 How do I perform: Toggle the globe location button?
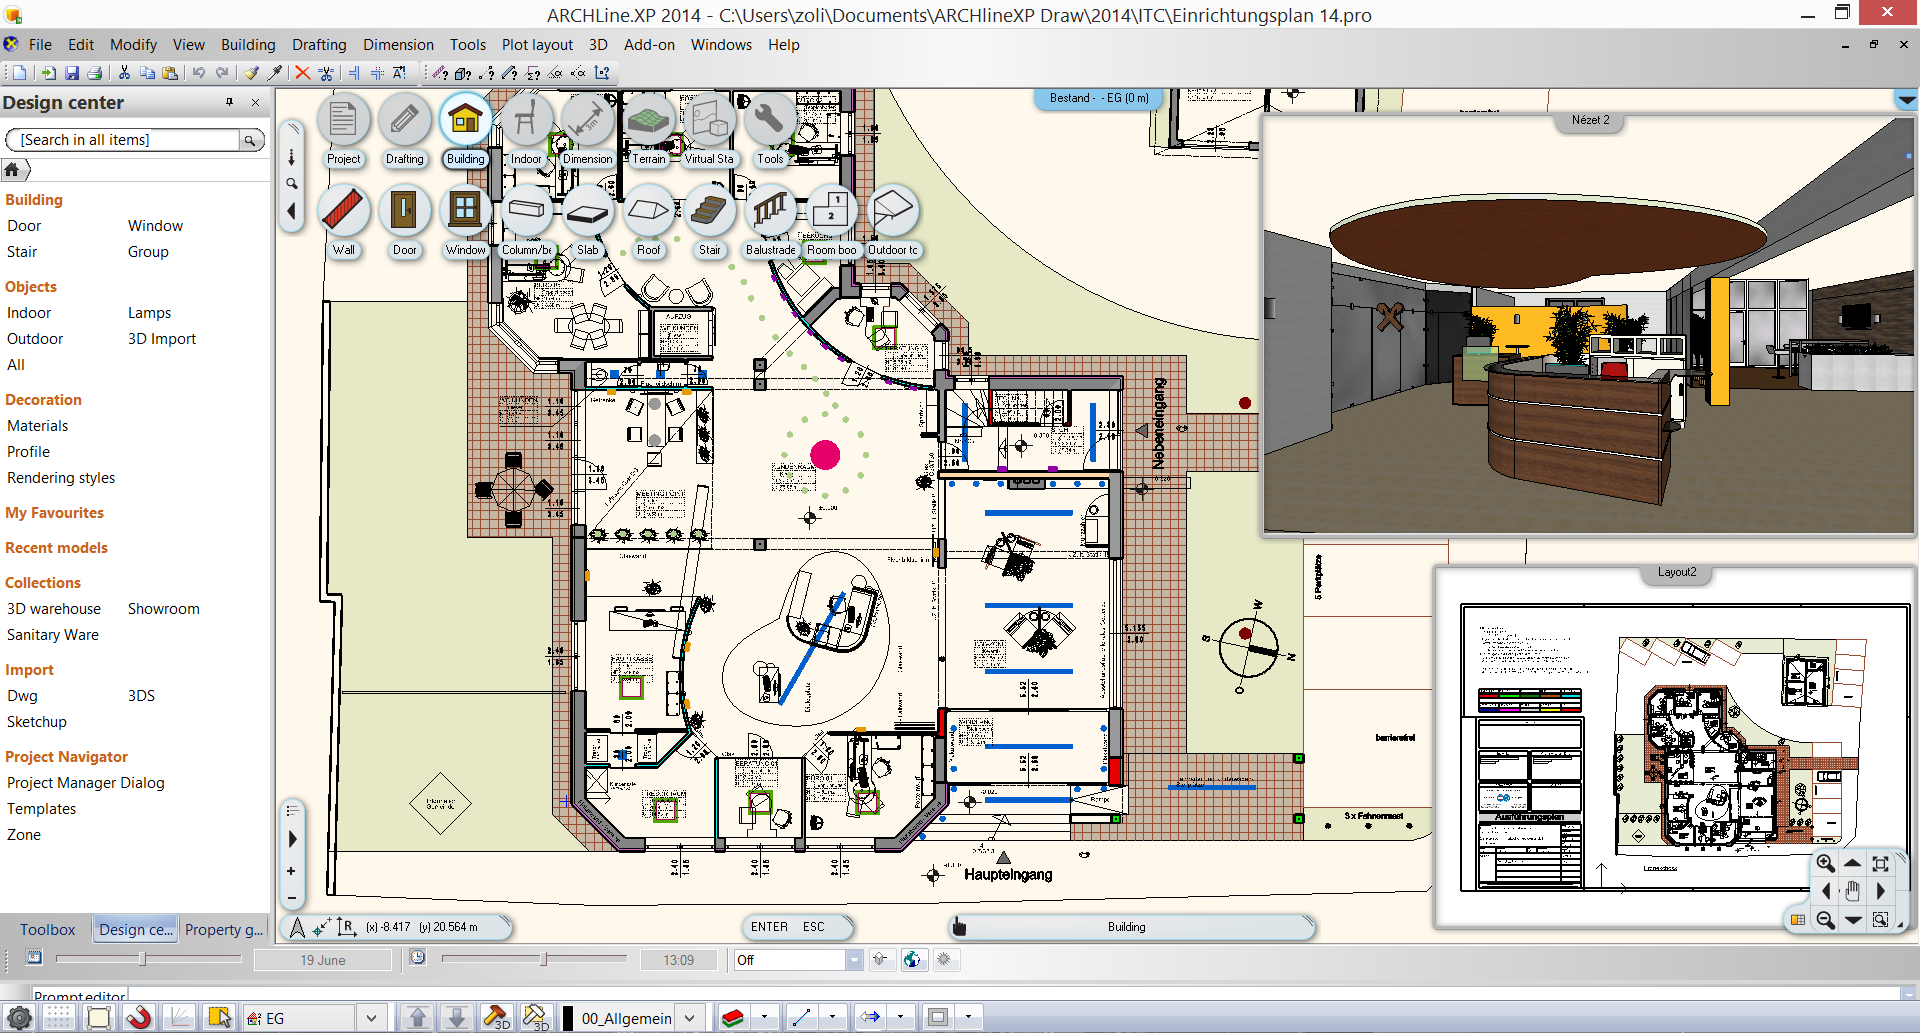click(912, 960)
